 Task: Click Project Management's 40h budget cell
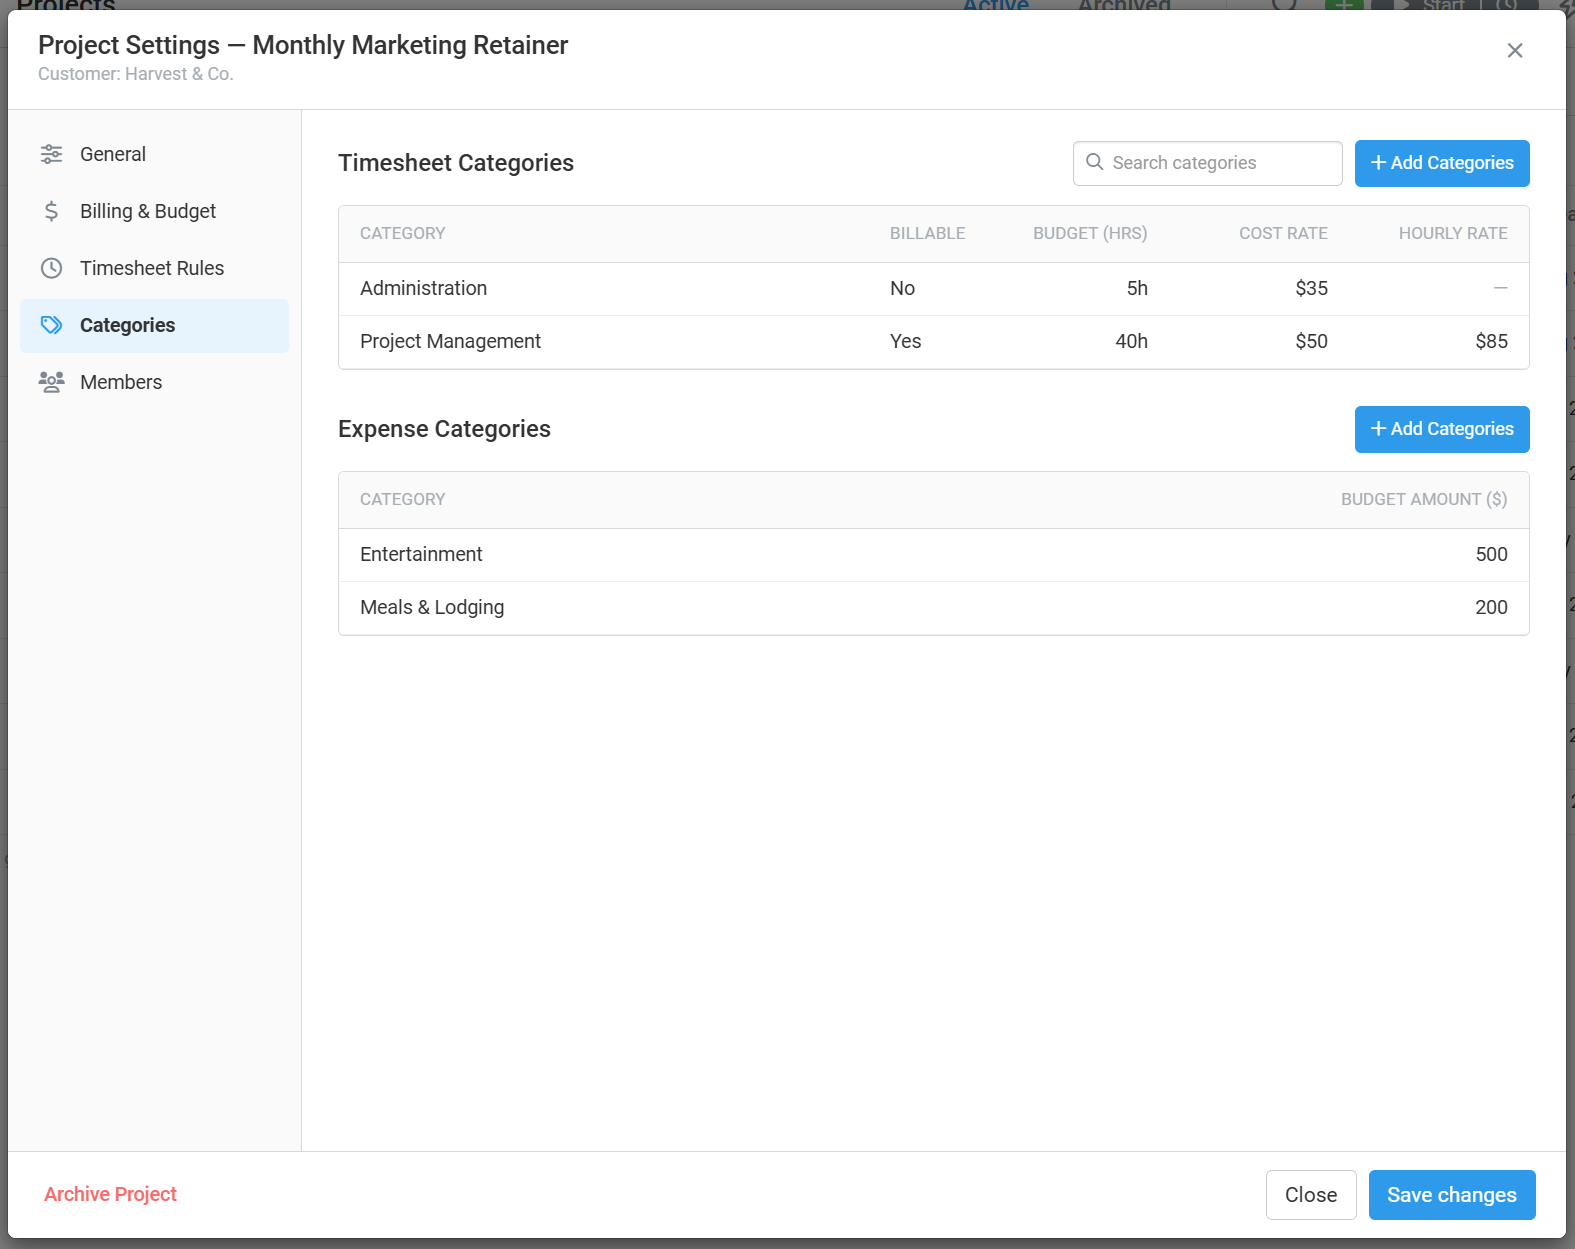[1131, 341]
